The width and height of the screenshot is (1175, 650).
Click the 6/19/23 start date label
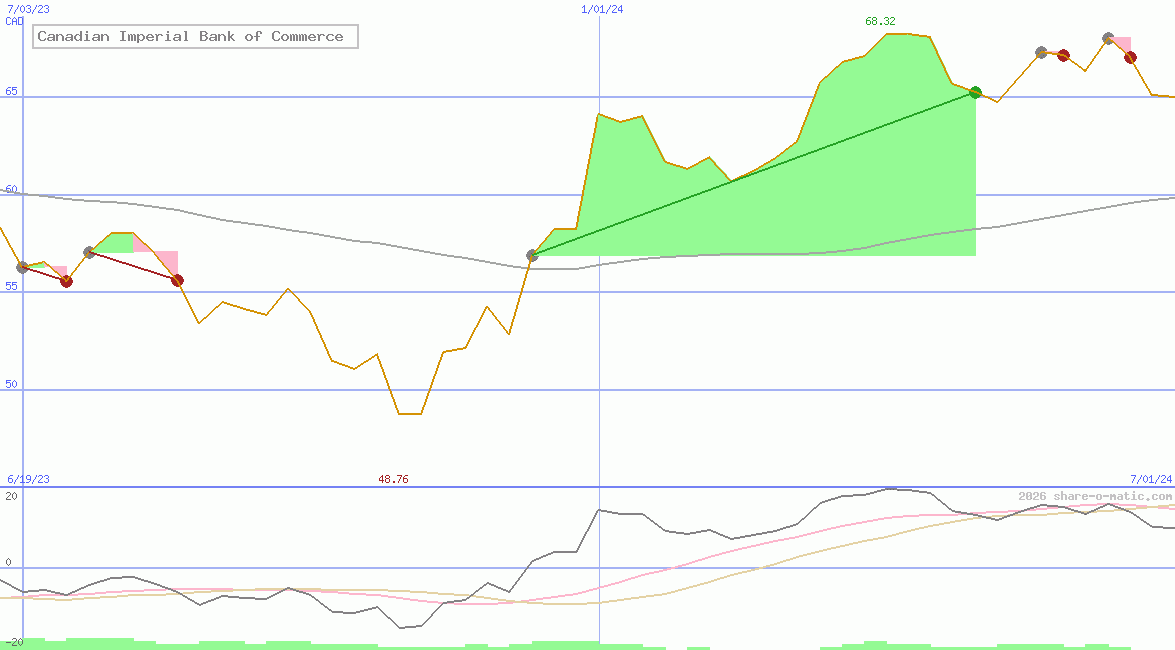pyautogui.click(x=28, y=479)
